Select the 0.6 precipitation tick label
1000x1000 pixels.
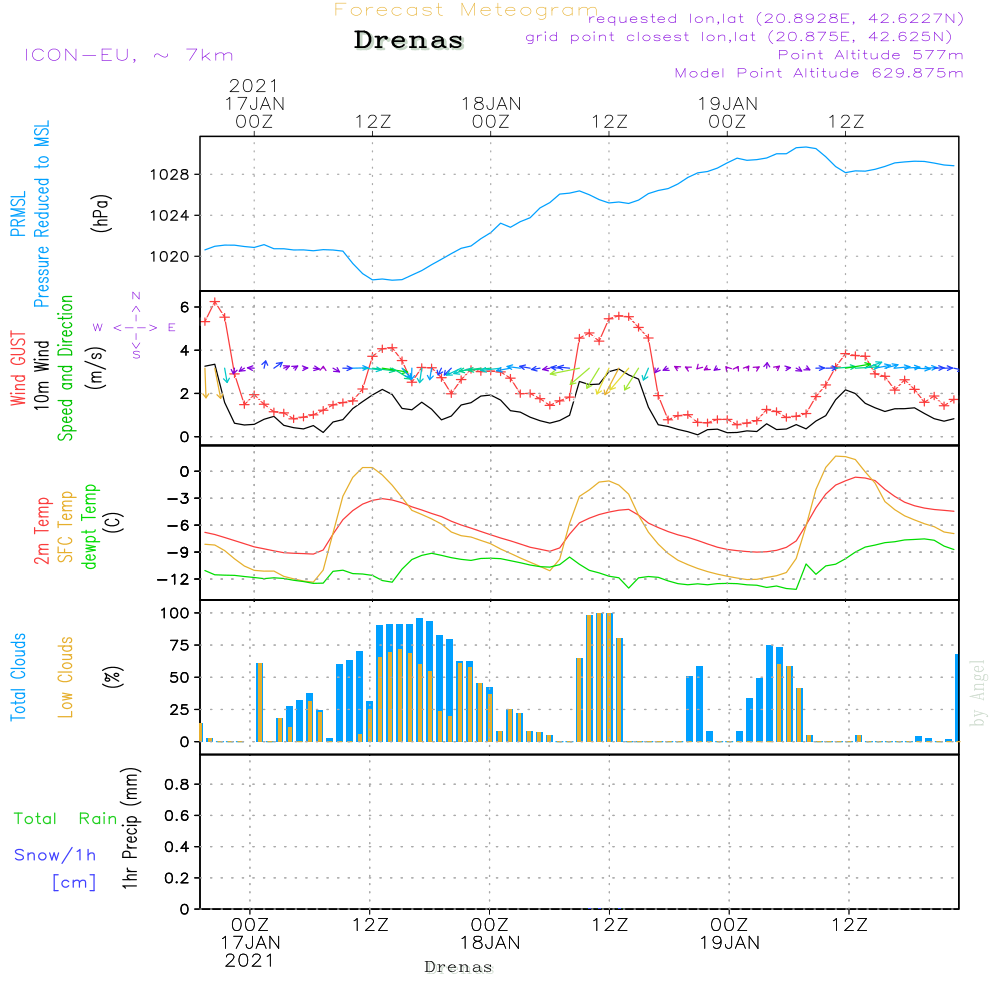click(x=177, y=816)
